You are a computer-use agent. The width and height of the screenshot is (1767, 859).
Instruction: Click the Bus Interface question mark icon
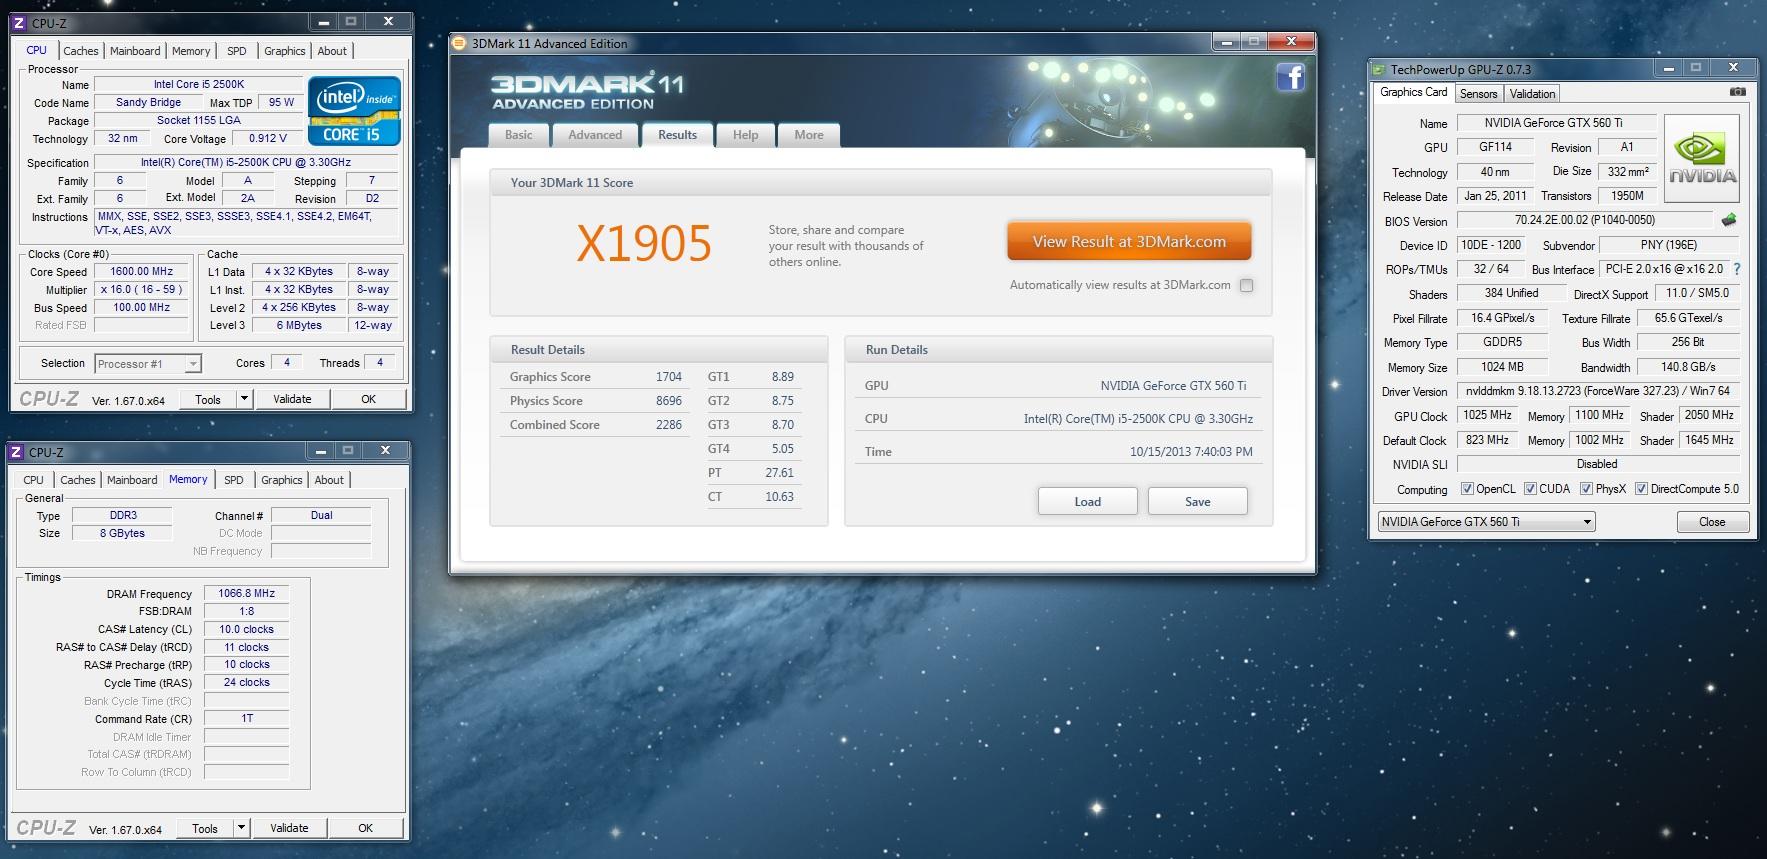1736,269
